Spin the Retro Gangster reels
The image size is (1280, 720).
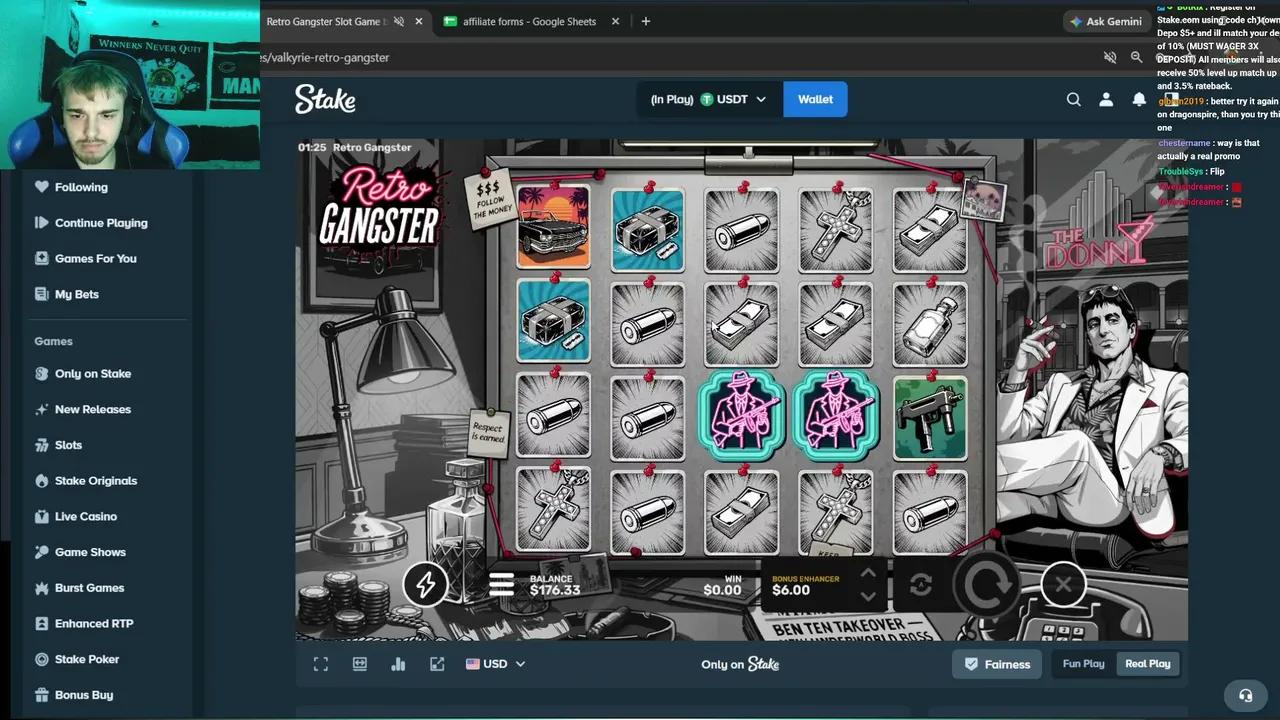(x=985, y=585)
